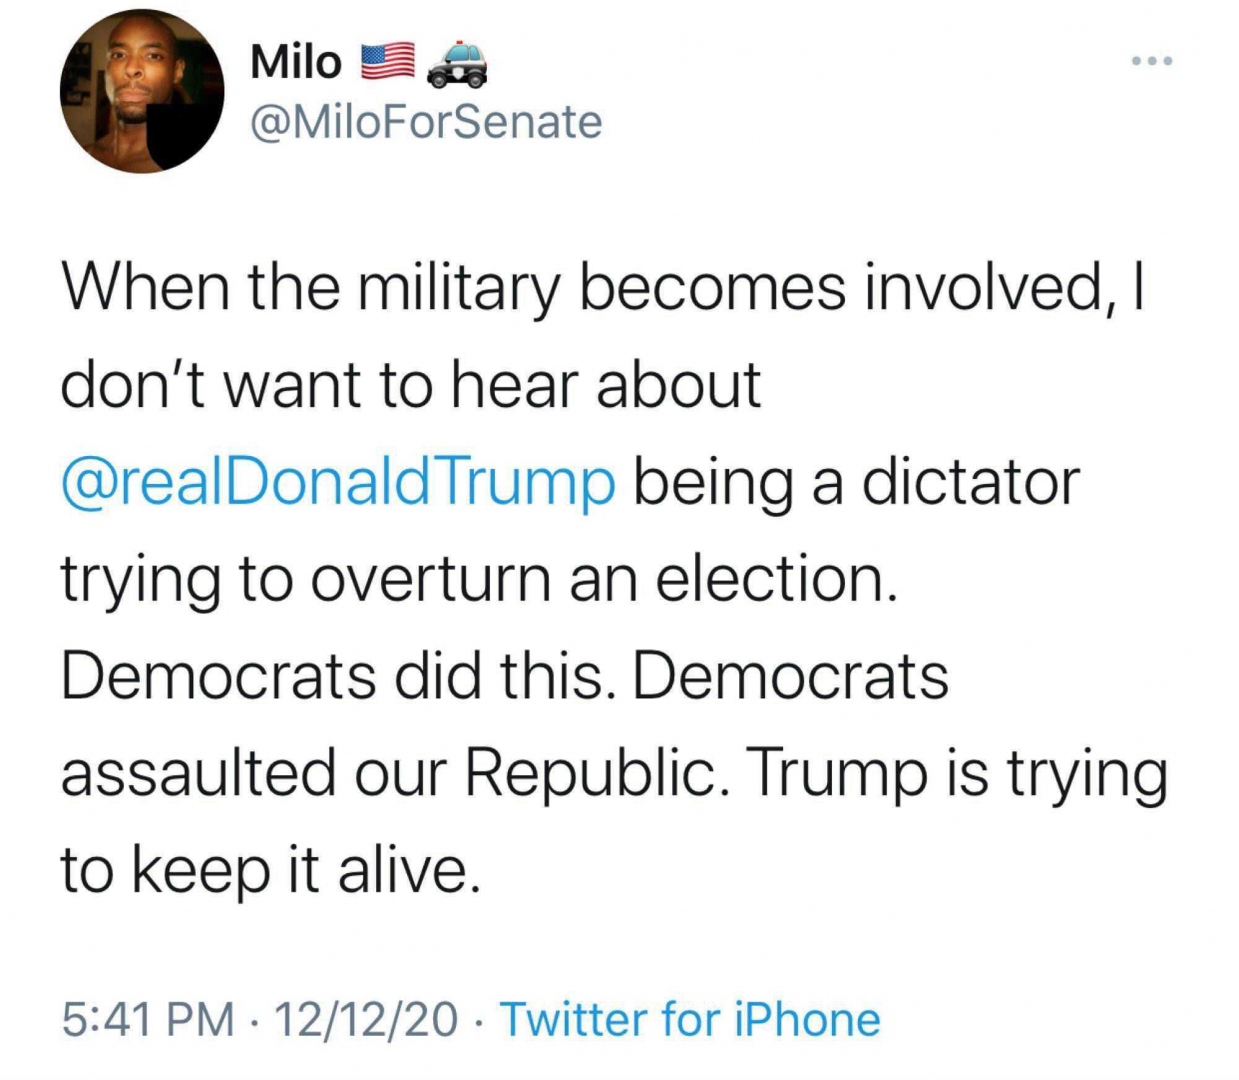Open the display name "Milo"
This screenshot has width=1239, height=1080.
[296, 62]
